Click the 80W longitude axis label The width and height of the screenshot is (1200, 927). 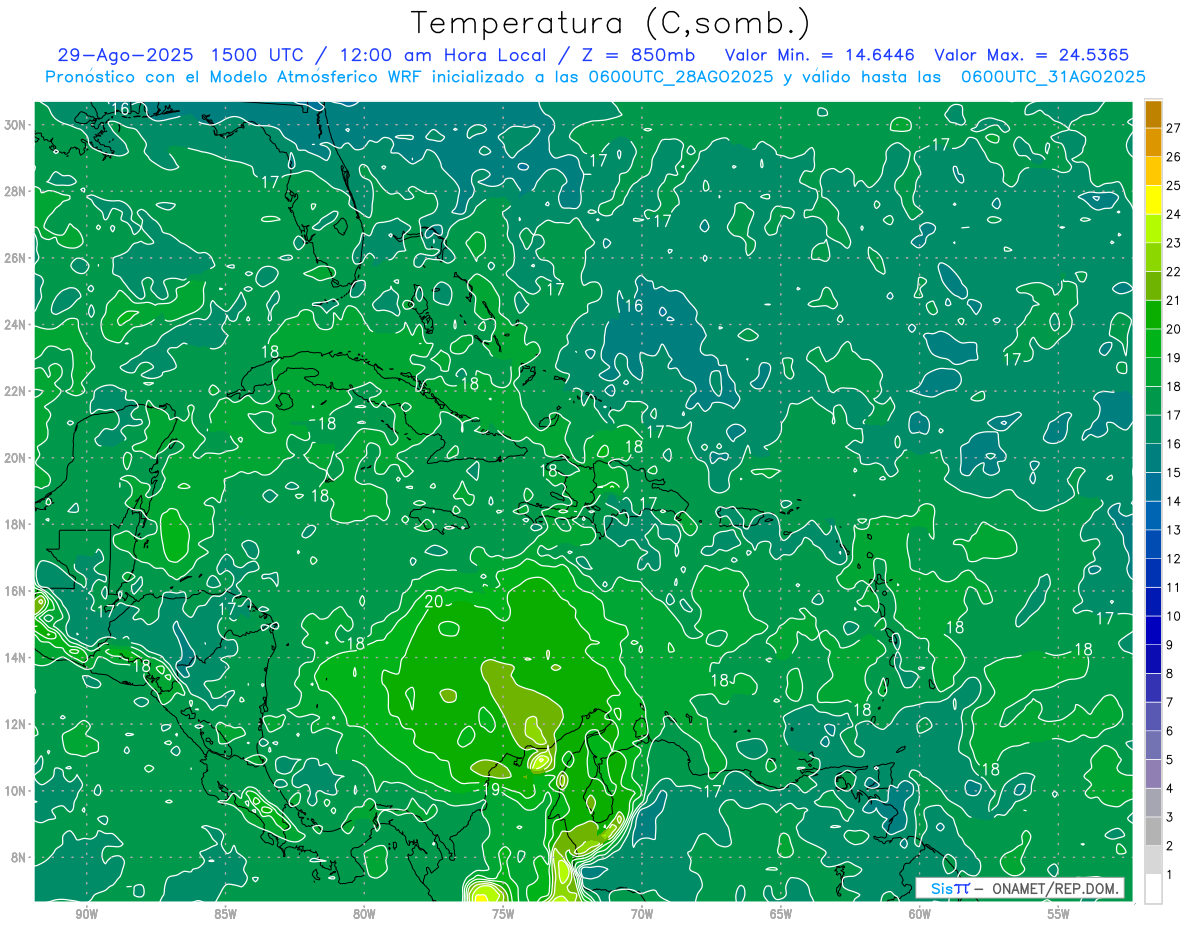tap(364, 913)
